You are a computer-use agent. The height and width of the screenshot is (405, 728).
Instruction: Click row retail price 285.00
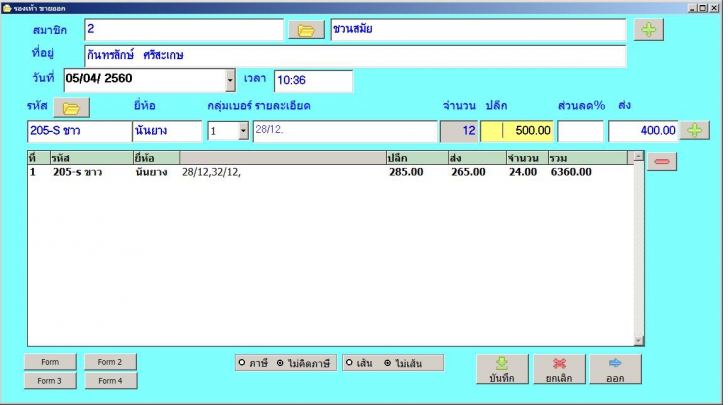point(406,172)
